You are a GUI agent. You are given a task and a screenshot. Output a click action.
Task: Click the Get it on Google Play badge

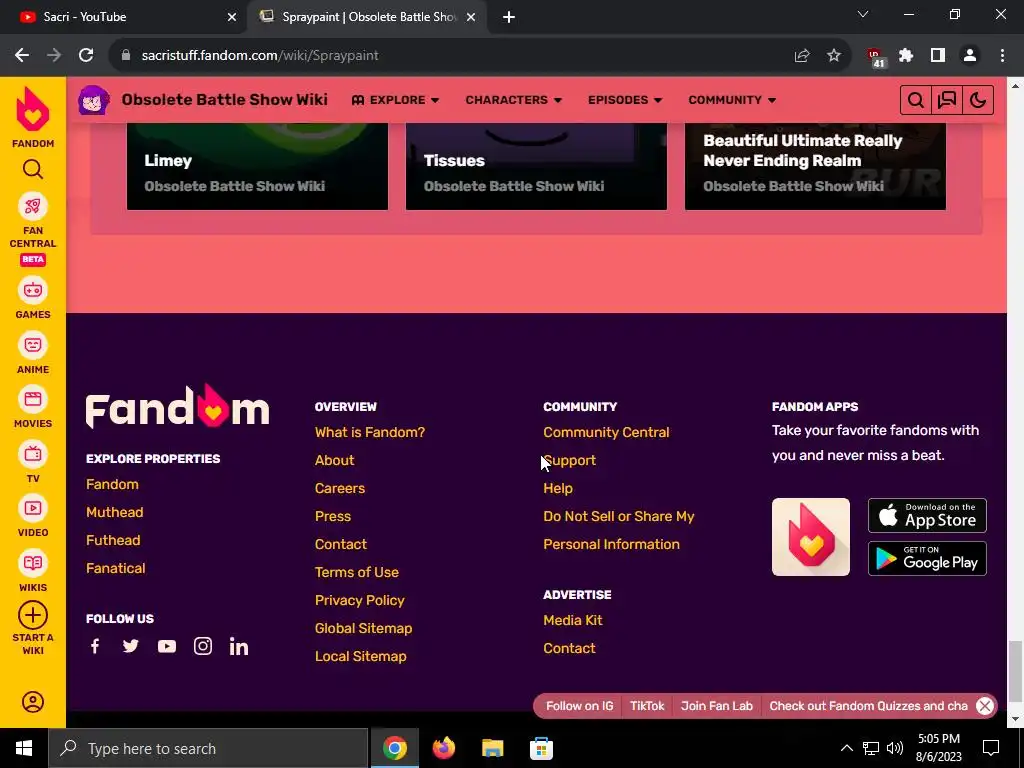point(927,558)
